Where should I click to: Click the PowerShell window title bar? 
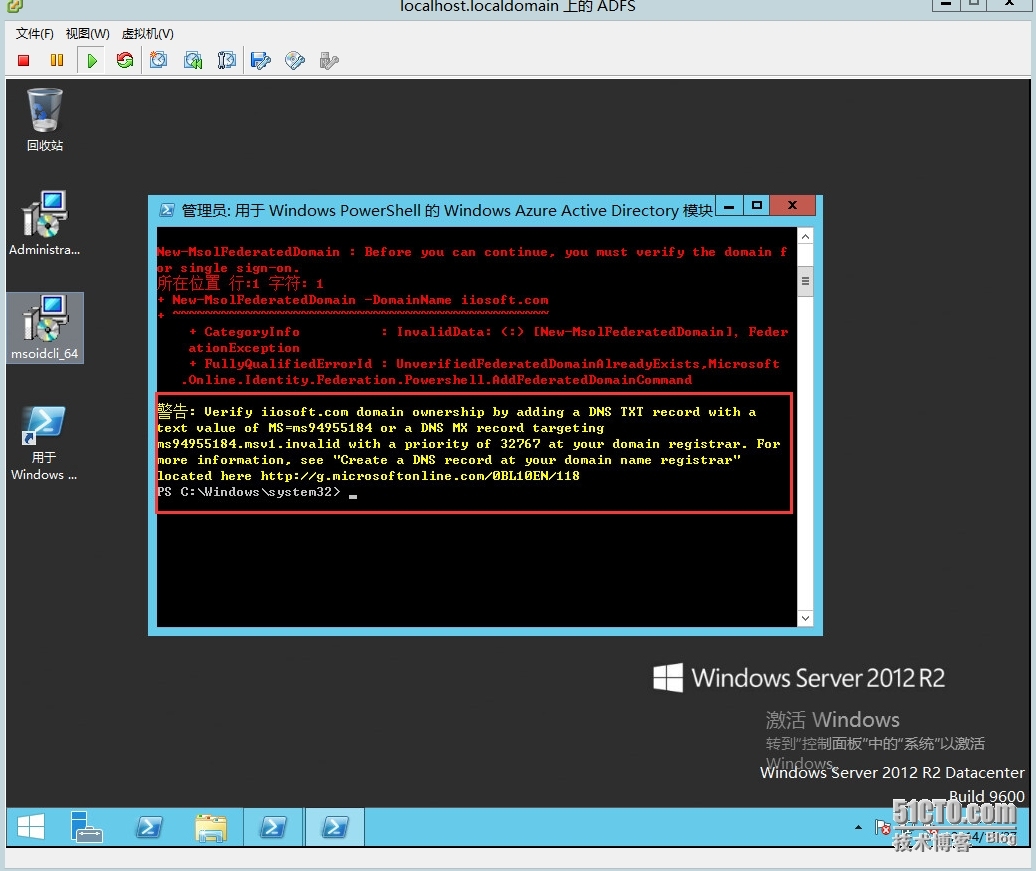[436, 210]
